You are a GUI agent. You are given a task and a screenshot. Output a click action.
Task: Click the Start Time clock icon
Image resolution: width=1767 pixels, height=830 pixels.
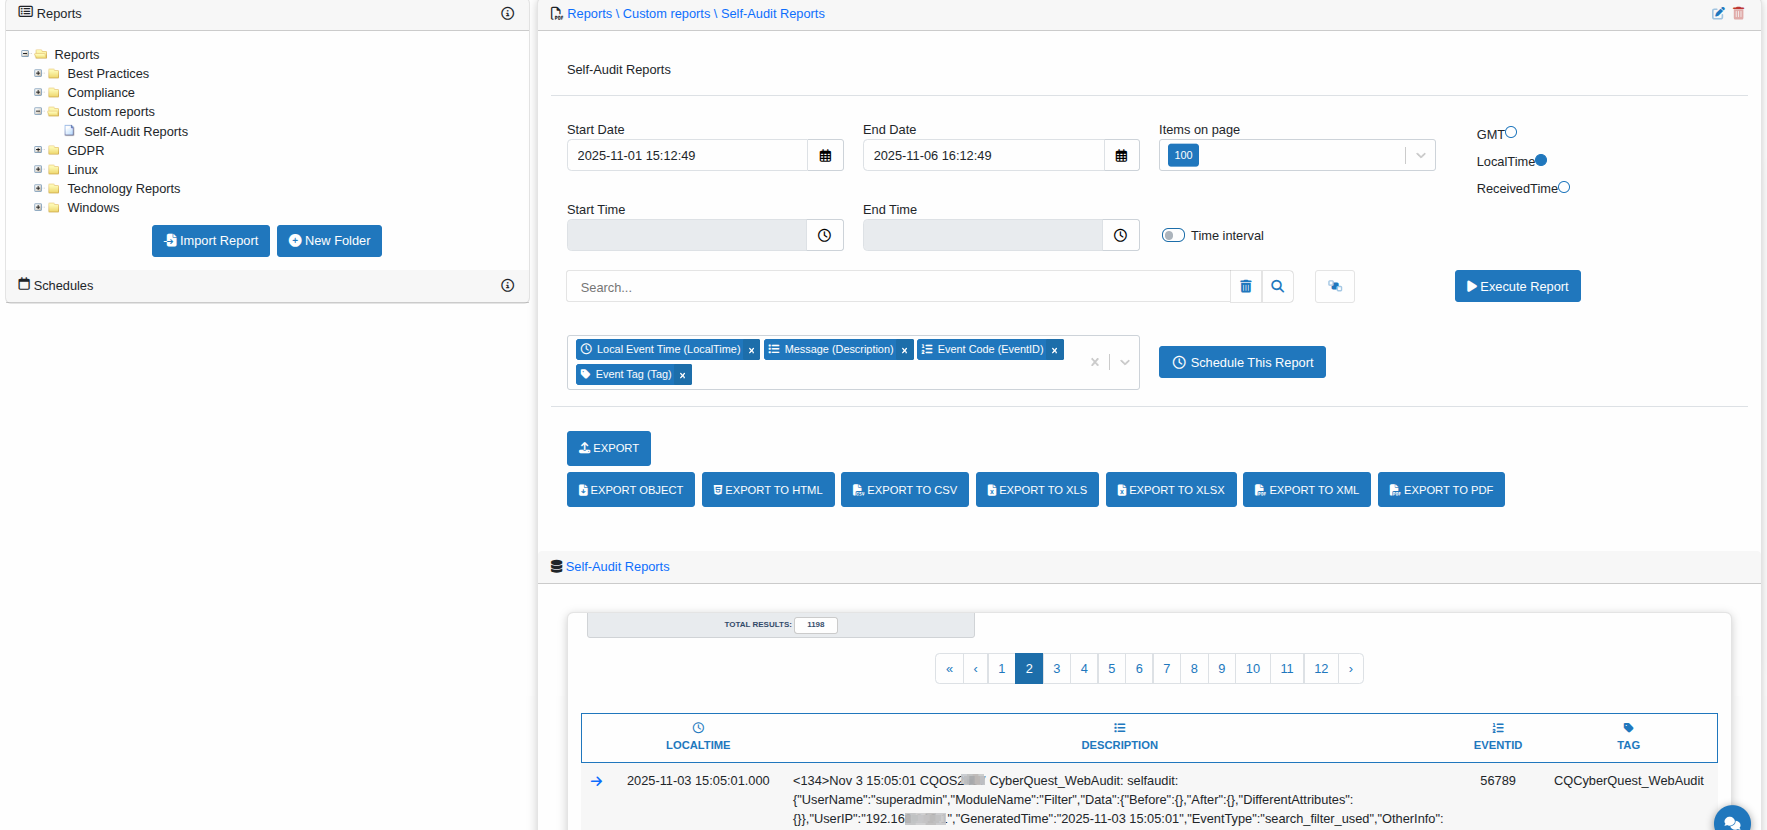tap(824, 236)
